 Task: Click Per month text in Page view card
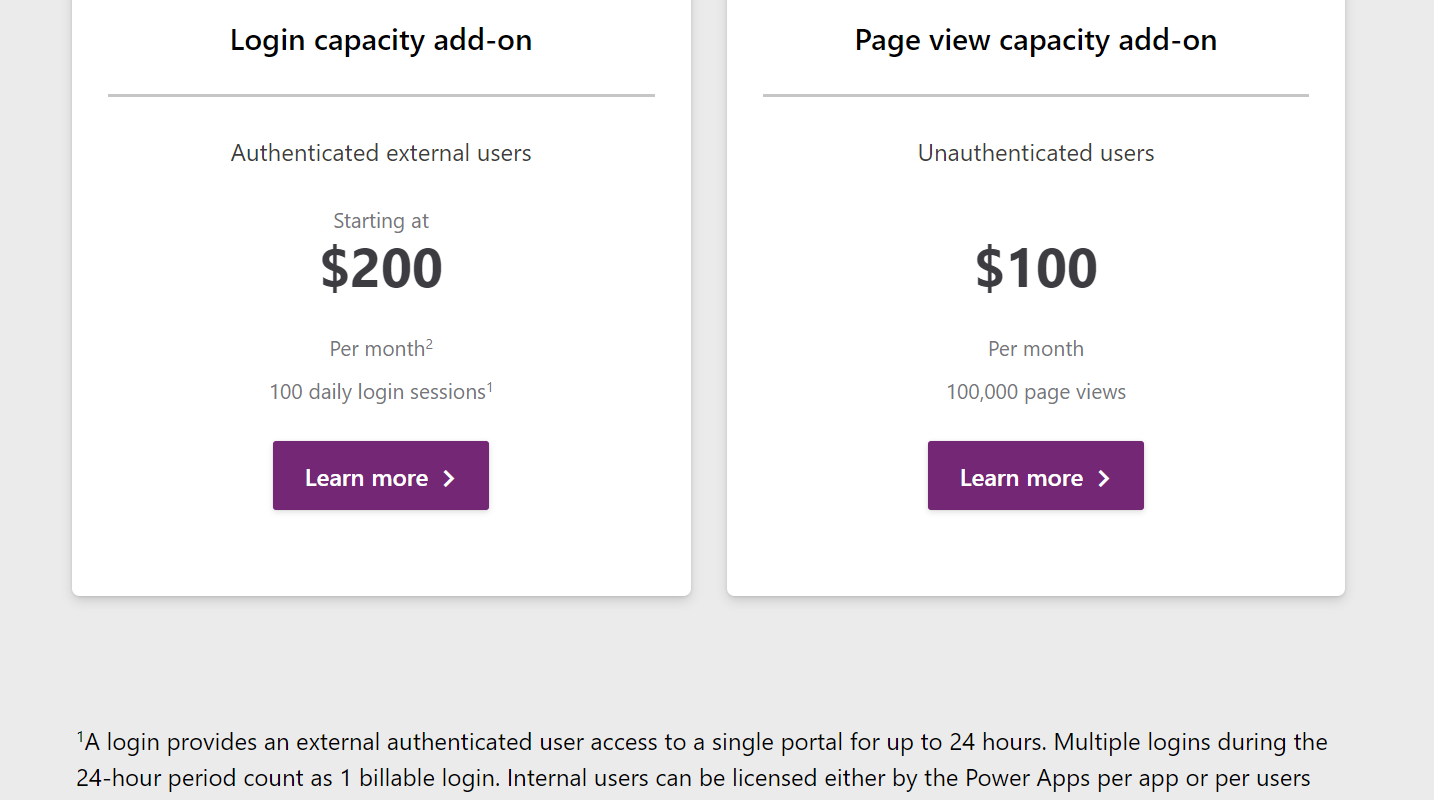click(x=1036, y=349)
